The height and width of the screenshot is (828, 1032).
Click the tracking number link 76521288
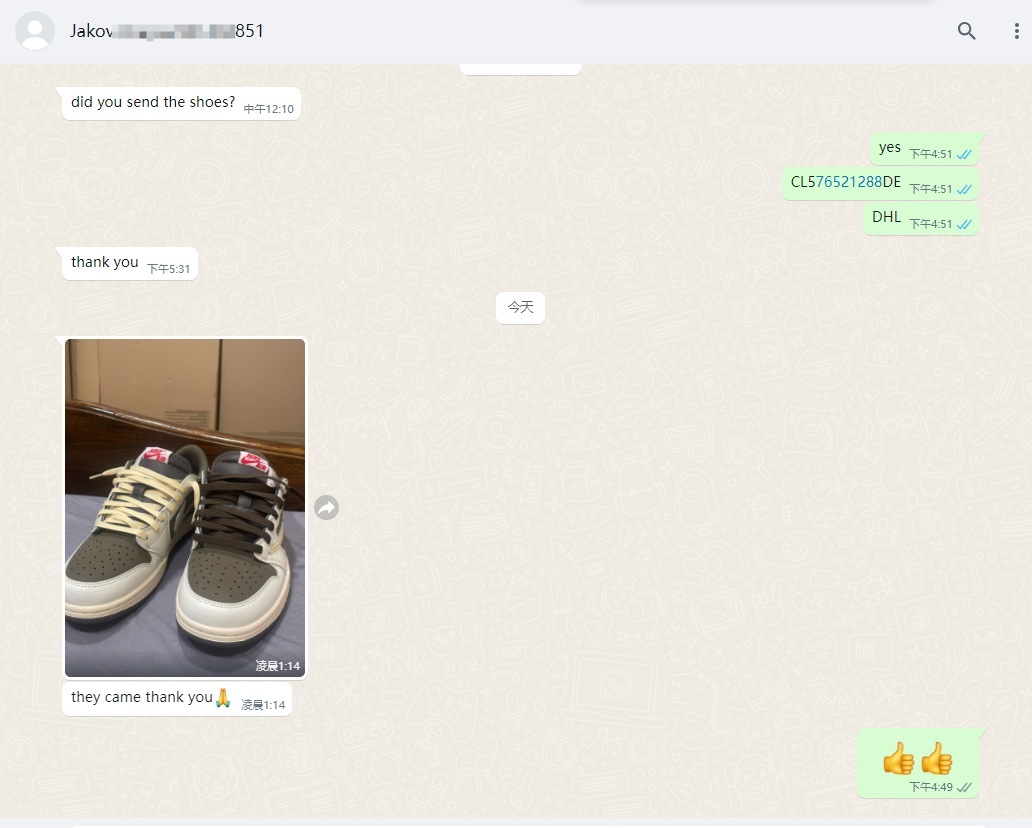tap(849, 182)
